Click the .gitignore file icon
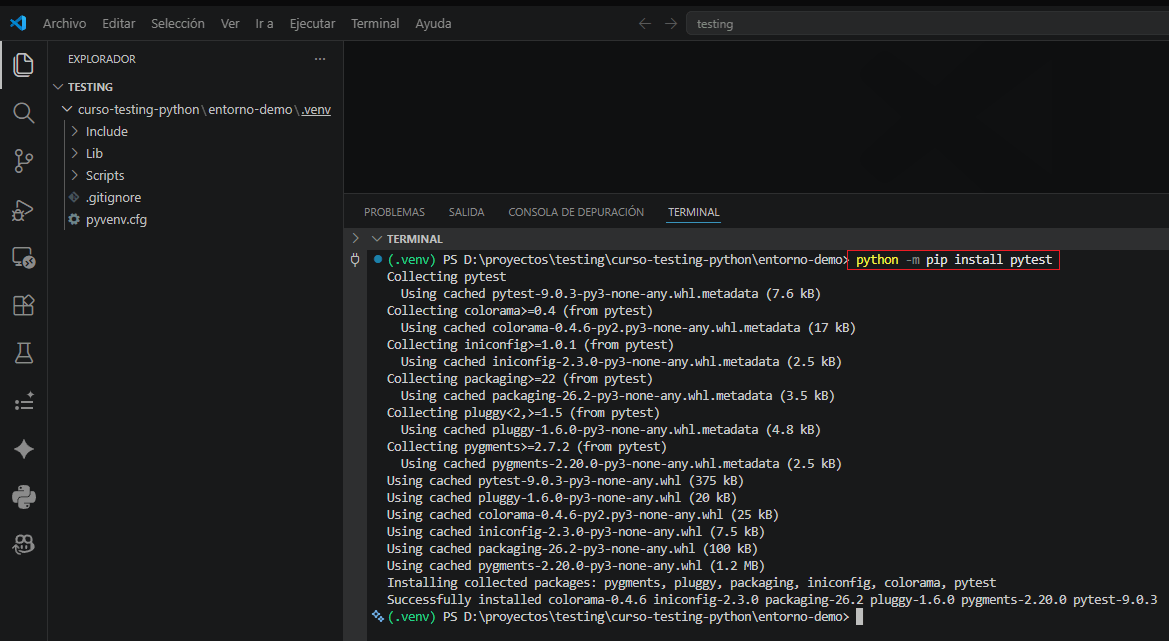 (74, 198)
